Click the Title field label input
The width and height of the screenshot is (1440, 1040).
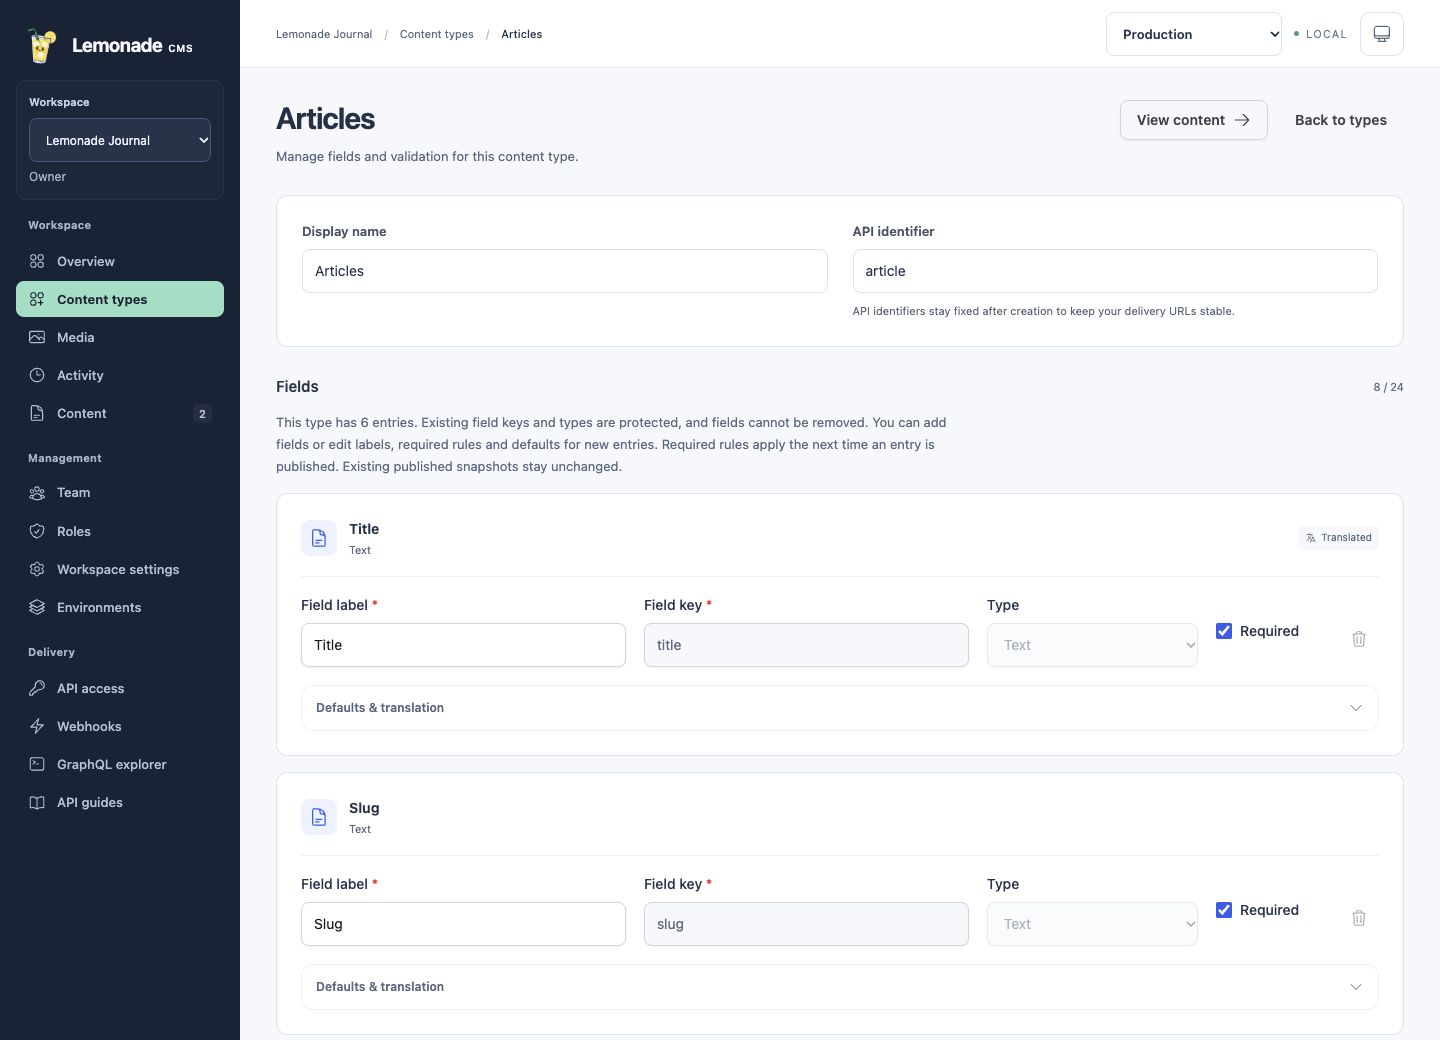(463, 645)
